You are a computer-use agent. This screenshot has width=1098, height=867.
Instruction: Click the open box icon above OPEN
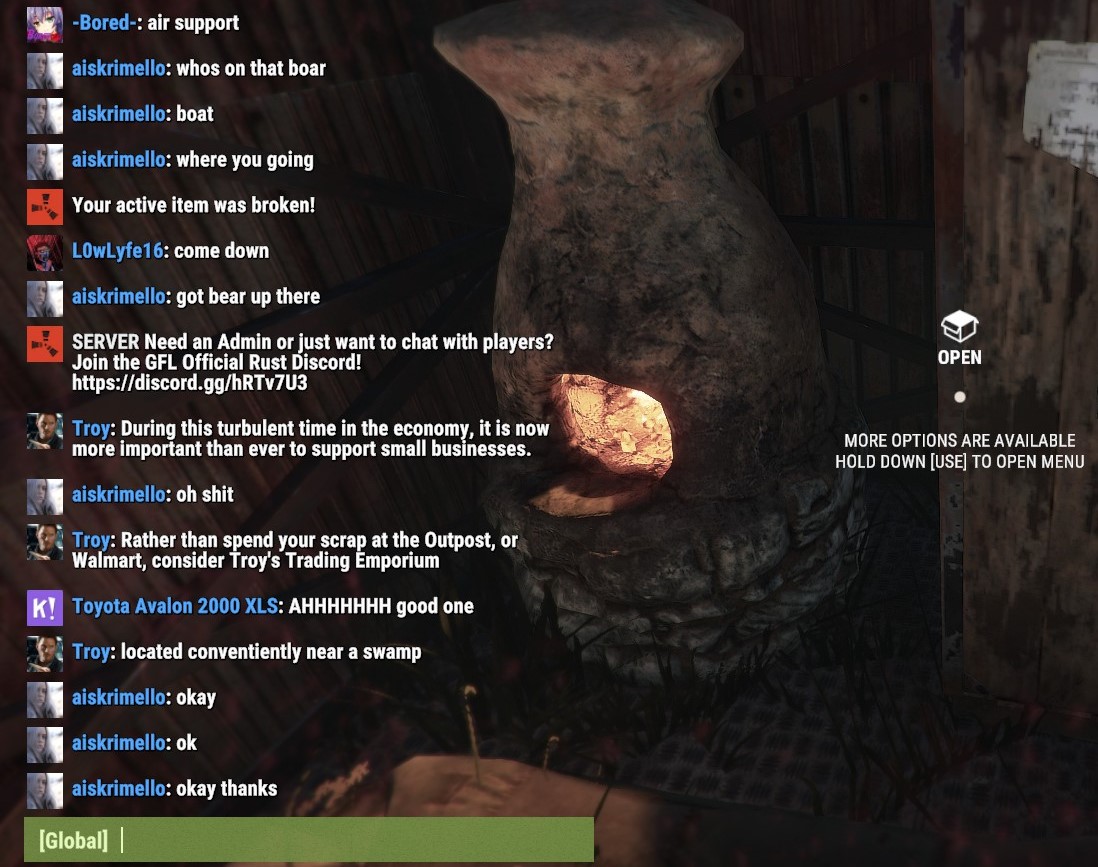tap(959, 326)
